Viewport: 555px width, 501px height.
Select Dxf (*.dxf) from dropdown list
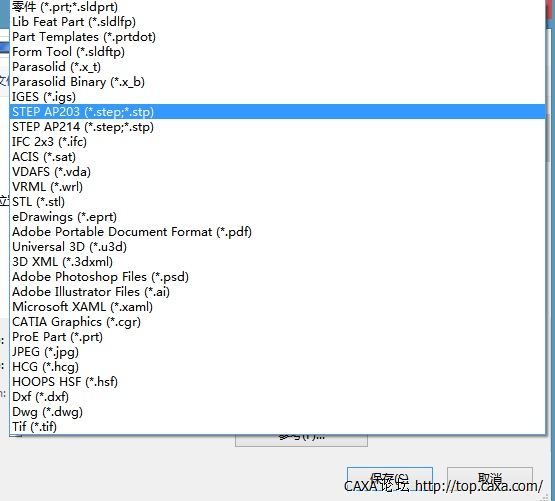click(278, 397)
